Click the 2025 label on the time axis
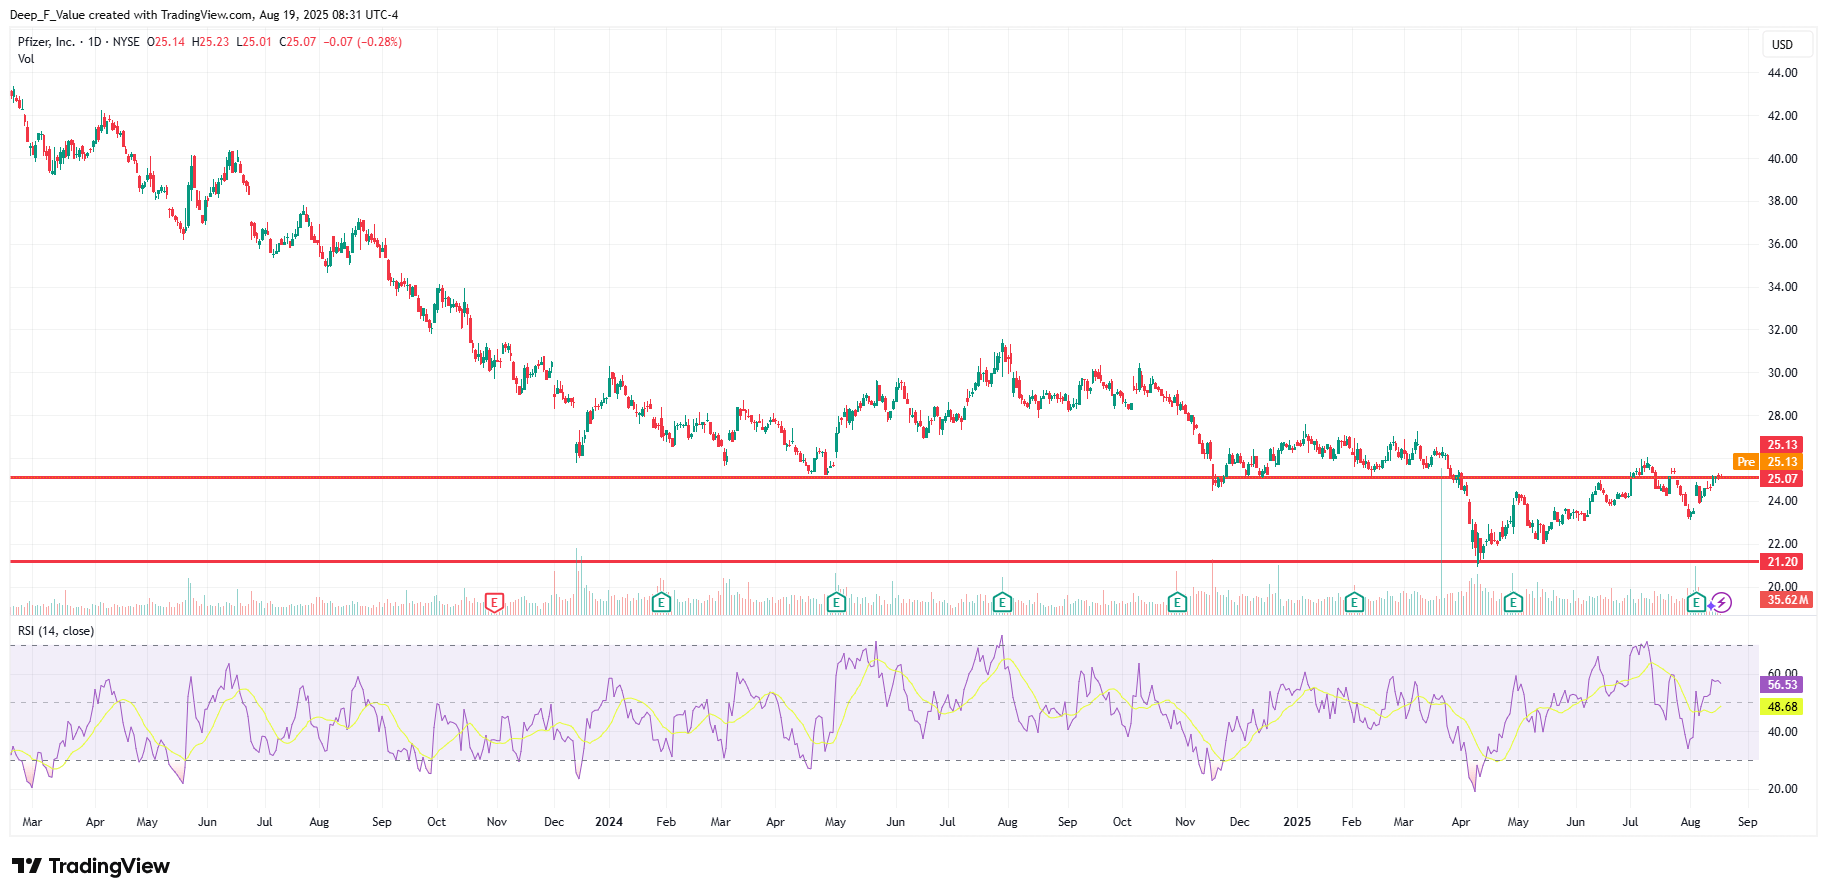Image resolution: width=1827 pixels, height=896 pixels. click(1297, 822)
